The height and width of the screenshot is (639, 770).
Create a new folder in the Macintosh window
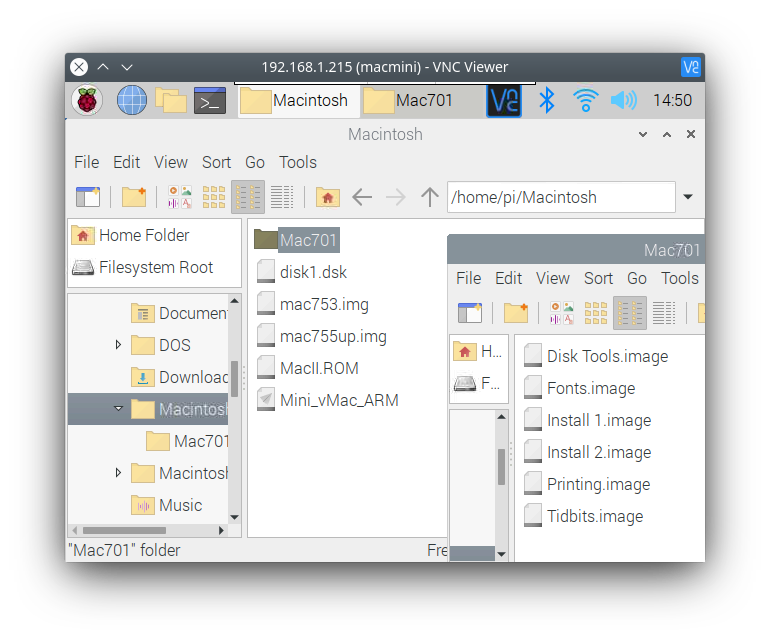134,197
